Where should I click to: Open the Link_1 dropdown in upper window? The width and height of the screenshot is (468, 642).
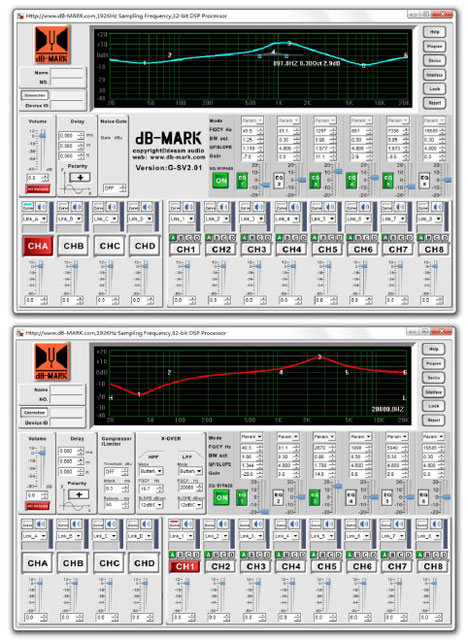point(182,219)
